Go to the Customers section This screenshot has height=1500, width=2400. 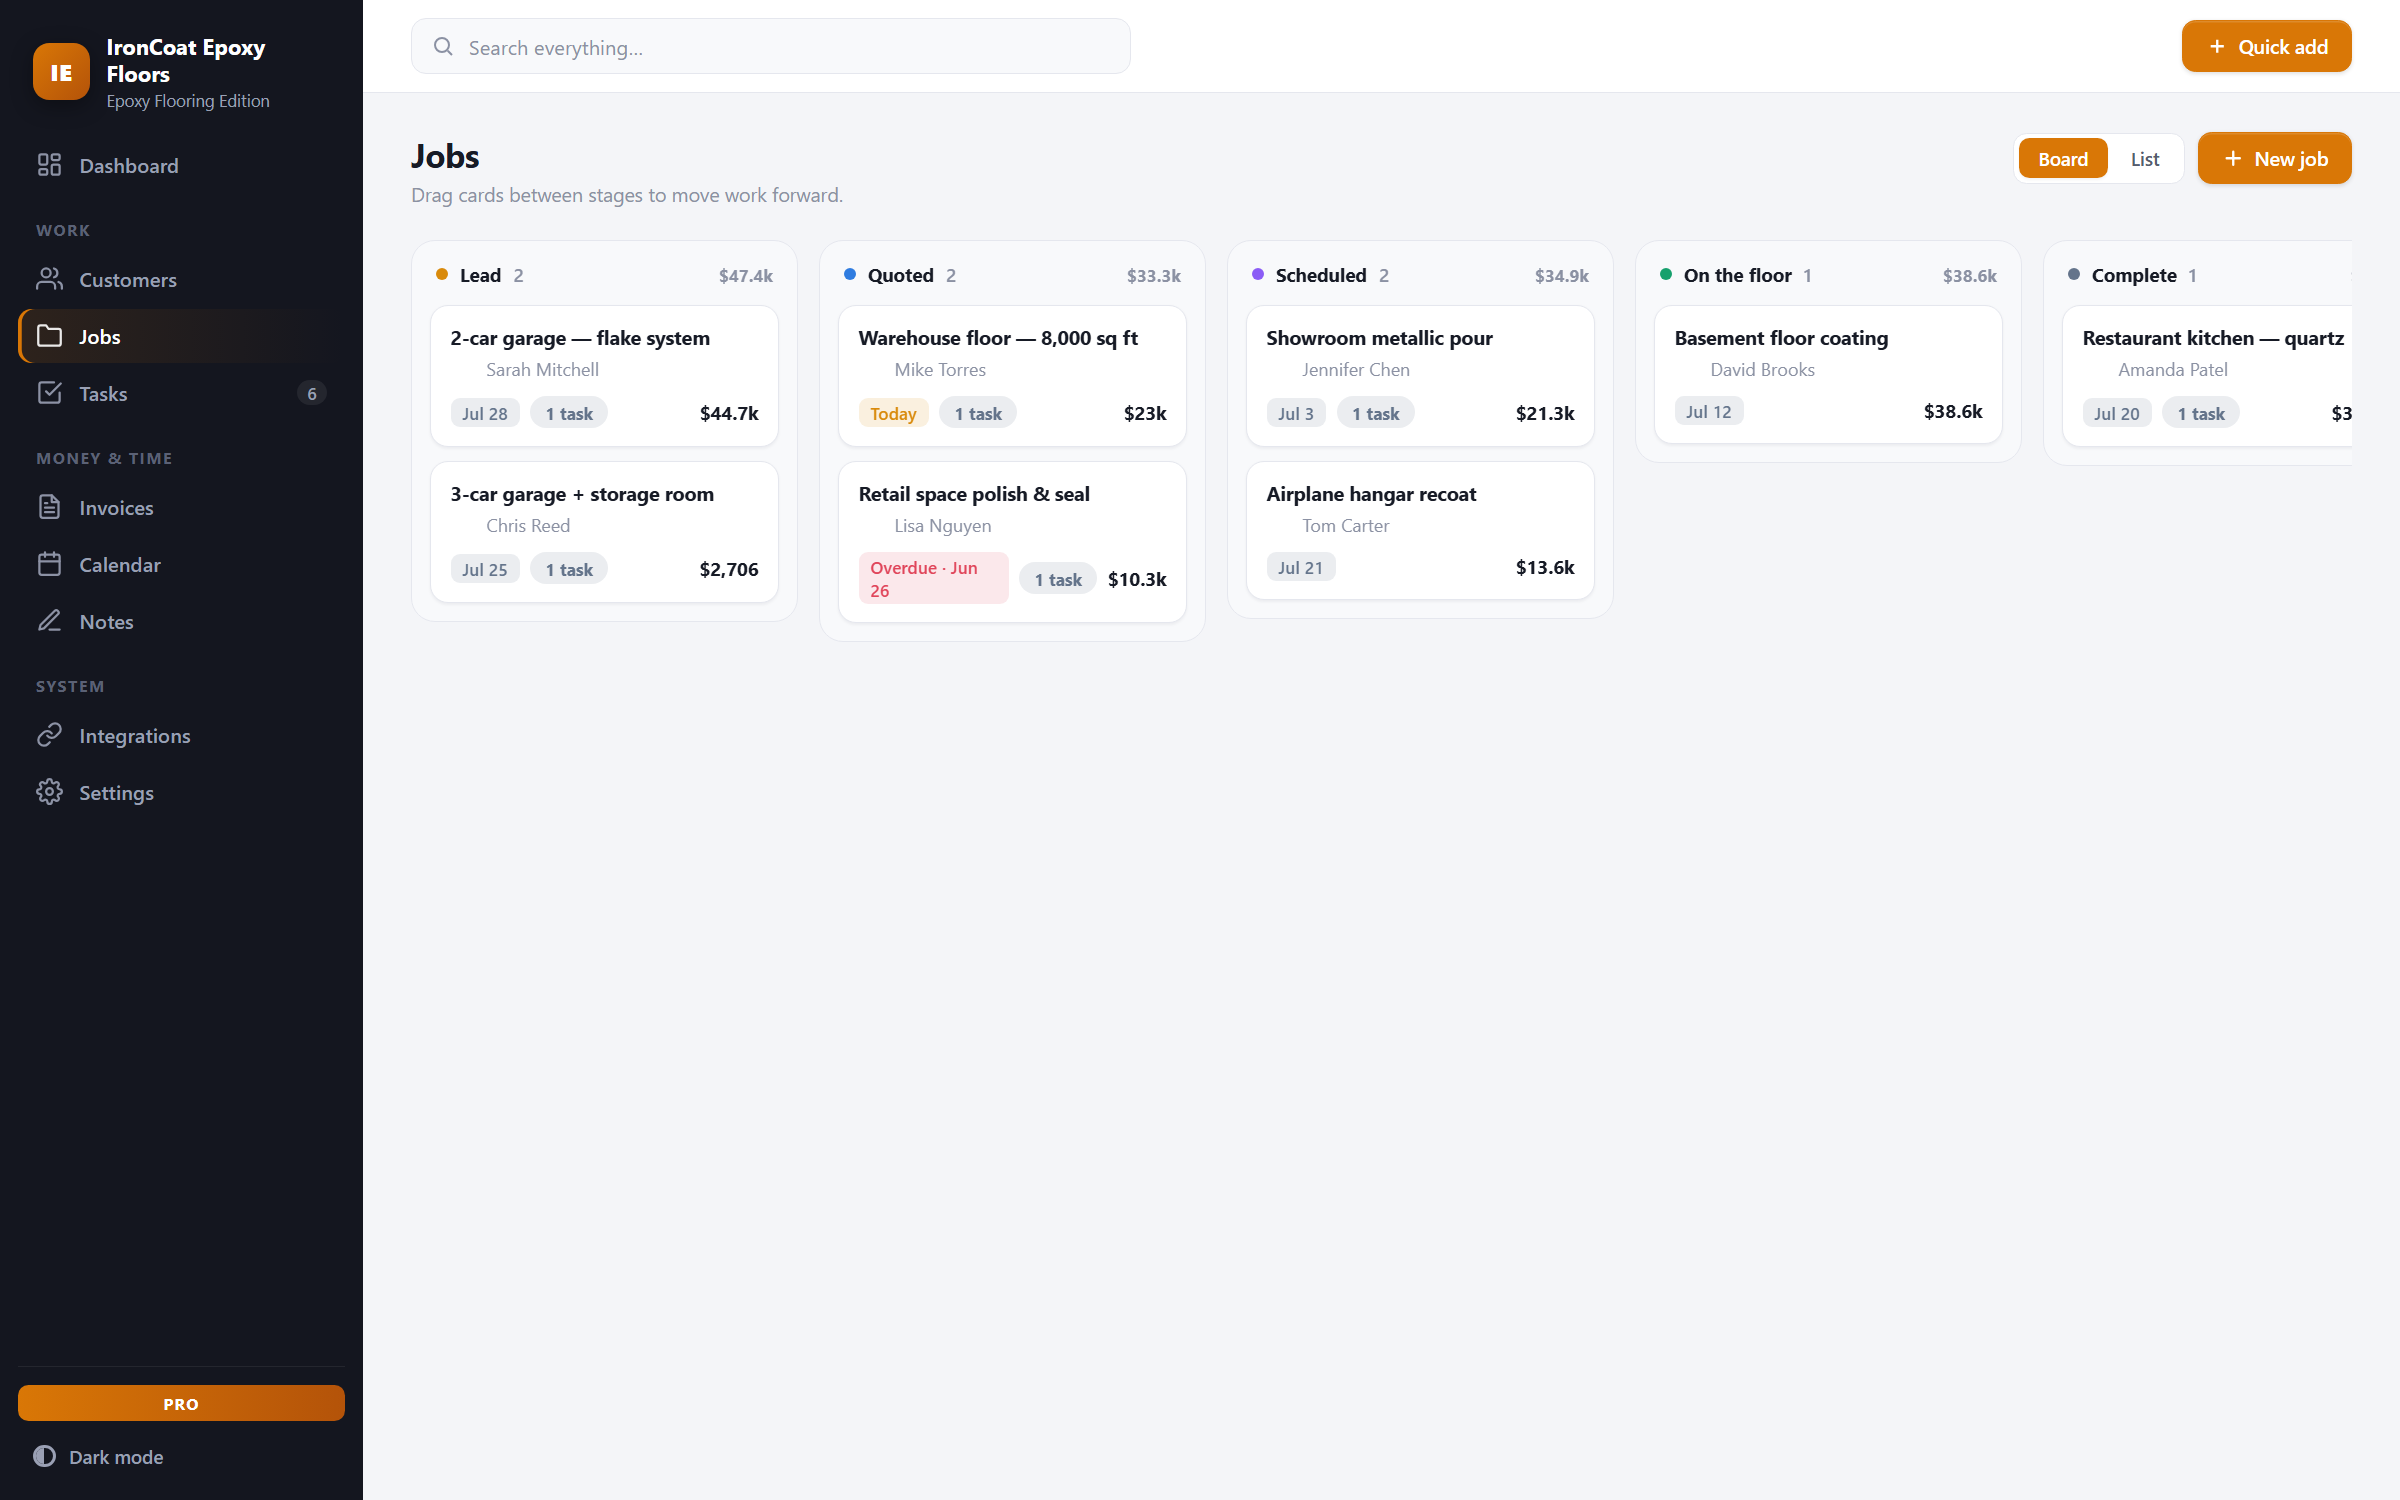(x=181, y=279)
